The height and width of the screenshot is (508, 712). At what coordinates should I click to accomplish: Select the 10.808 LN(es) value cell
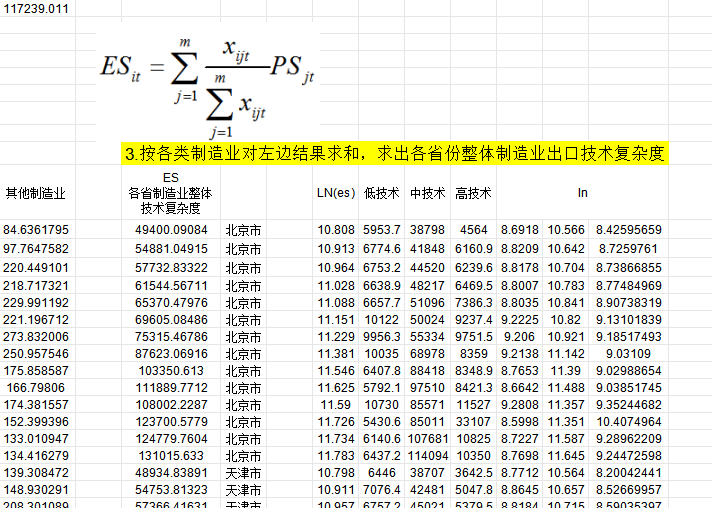coord(335,230)
